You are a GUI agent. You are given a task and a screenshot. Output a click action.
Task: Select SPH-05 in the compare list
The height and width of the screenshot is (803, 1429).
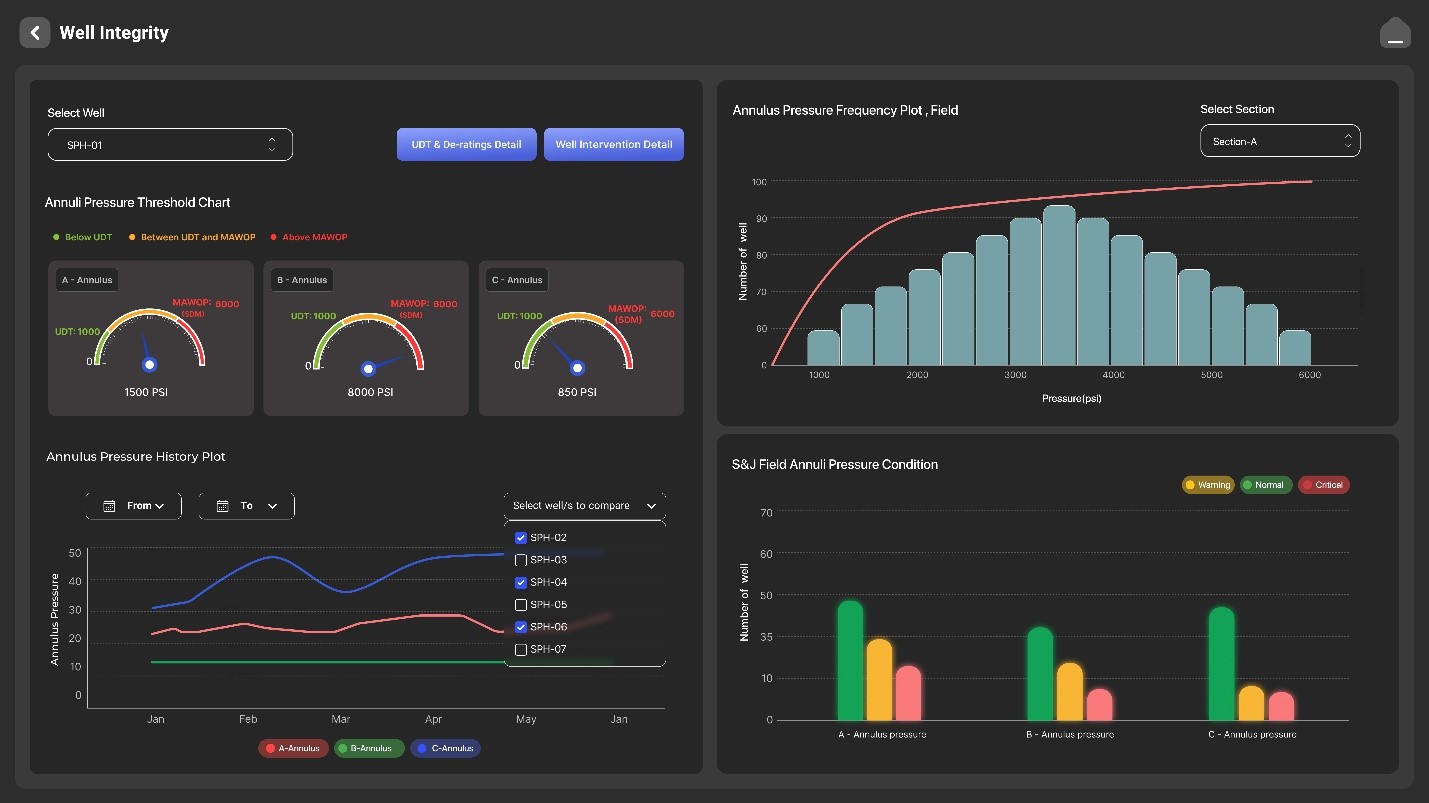pos(520,605)
